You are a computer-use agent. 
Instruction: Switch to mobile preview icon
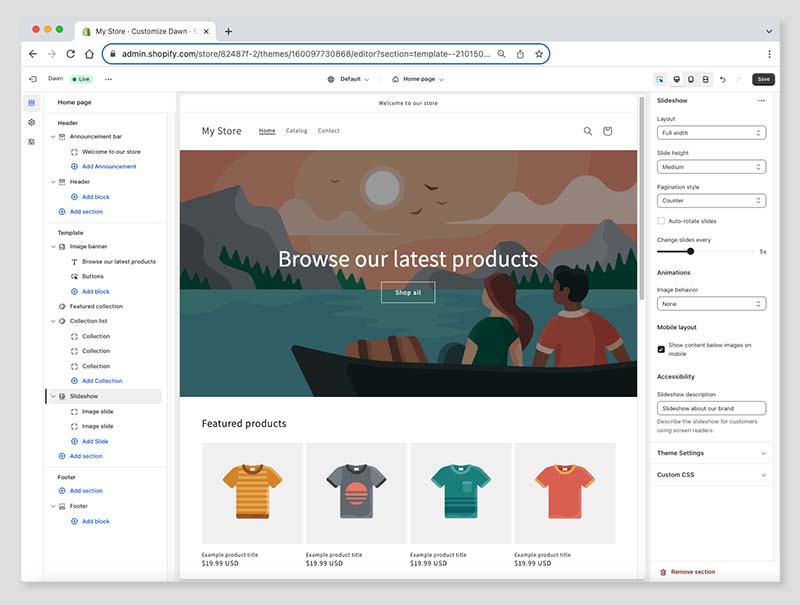(691, 79)
